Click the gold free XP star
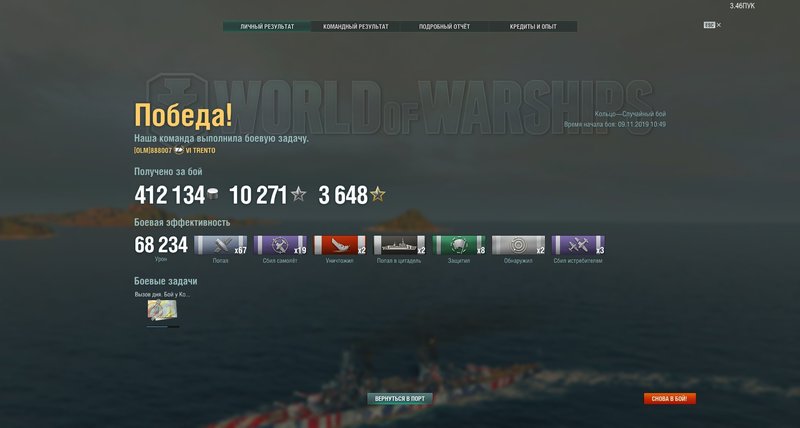 (378, 194)
